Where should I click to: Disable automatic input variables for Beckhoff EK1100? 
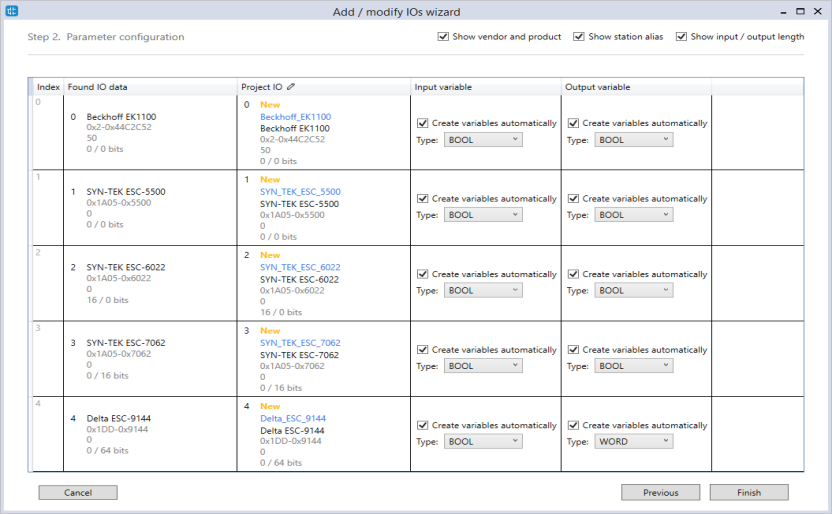[422, 123]
